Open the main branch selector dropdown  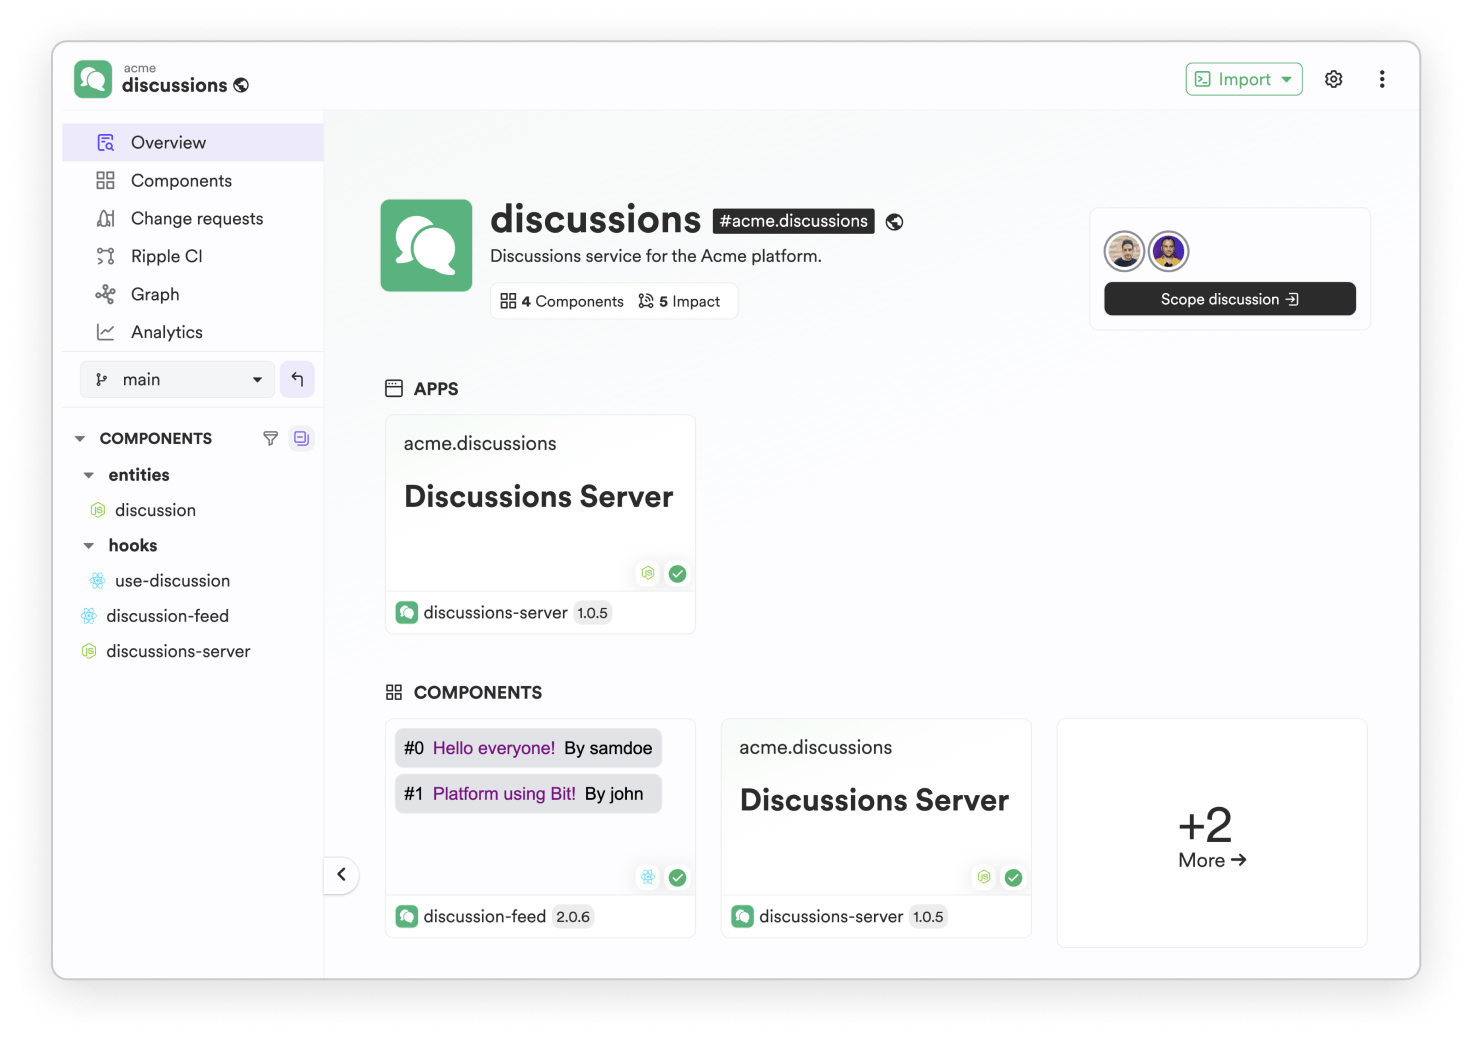(178, 379)
